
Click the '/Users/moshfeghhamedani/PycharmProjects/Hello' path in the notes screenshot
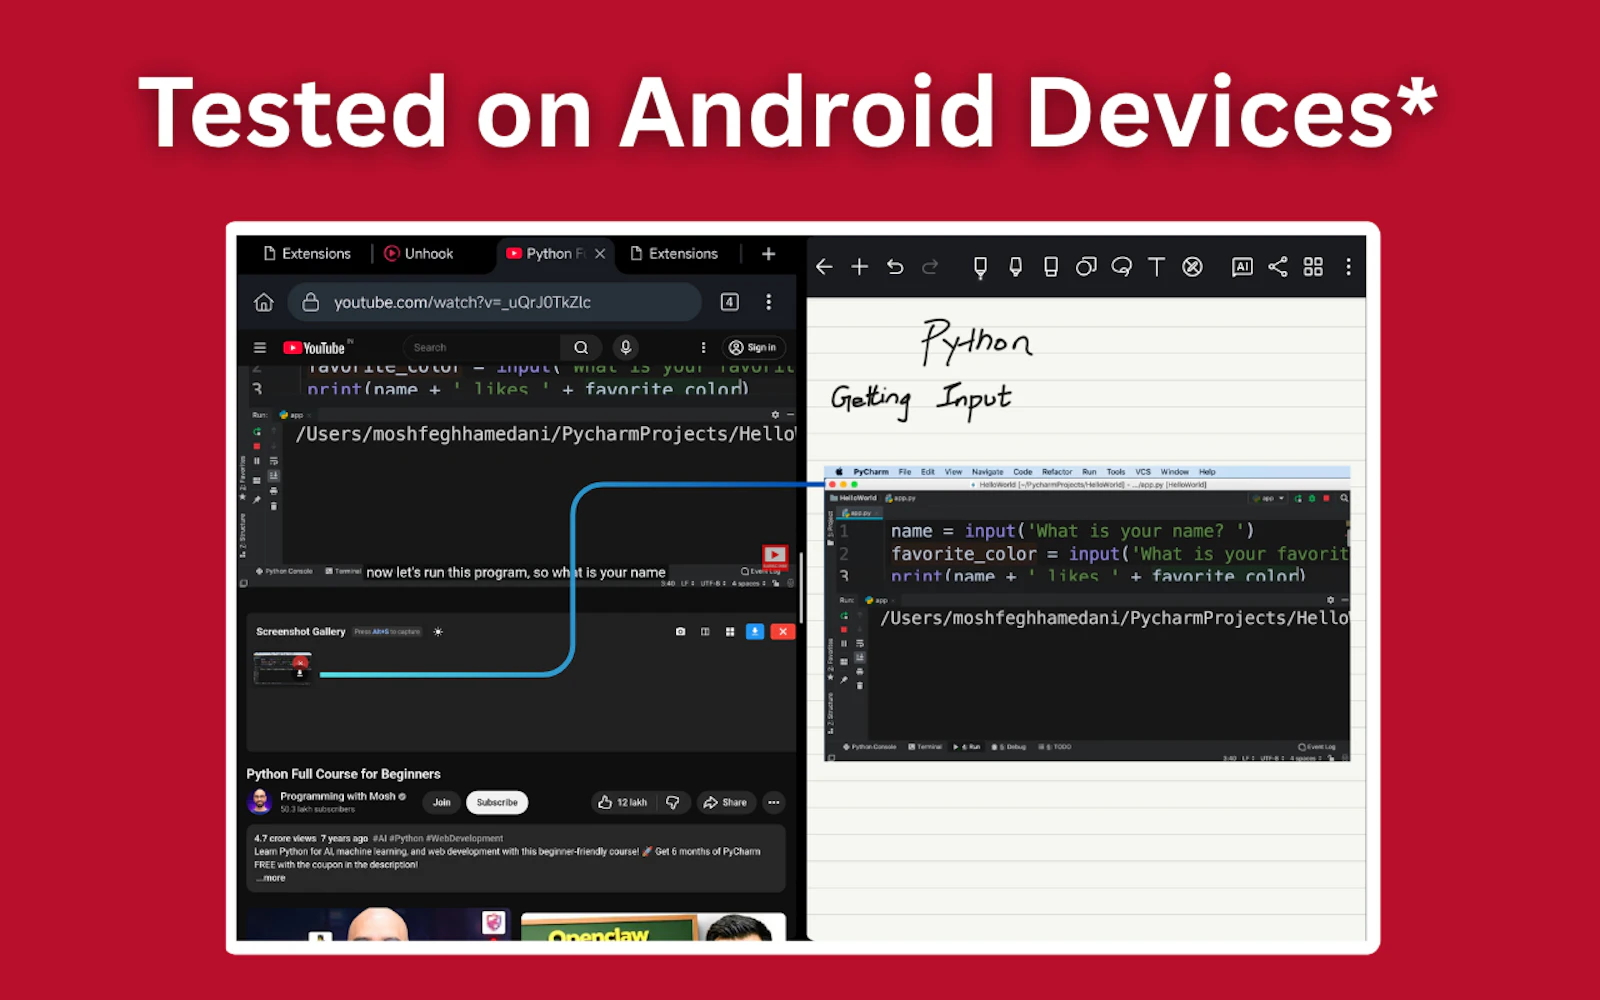(1114, 618)
